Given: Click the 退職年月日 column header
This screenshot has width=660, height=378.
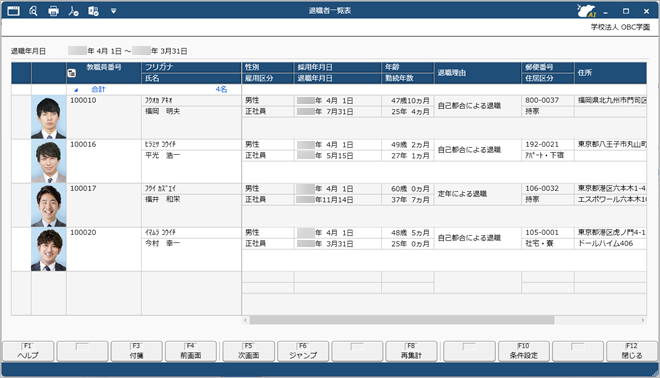Looking at the screenshot, I should click(338, 78).
